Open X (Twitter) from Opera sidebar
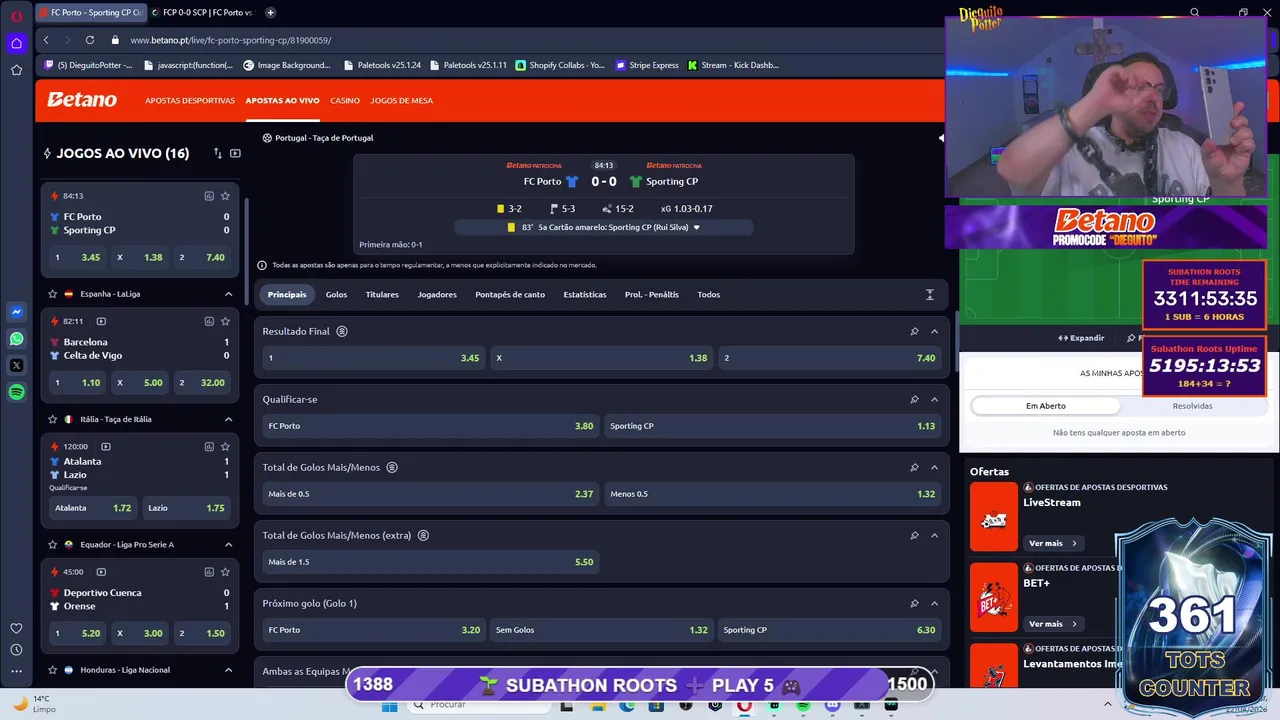Screen dimensions: 1280x720 16,366
